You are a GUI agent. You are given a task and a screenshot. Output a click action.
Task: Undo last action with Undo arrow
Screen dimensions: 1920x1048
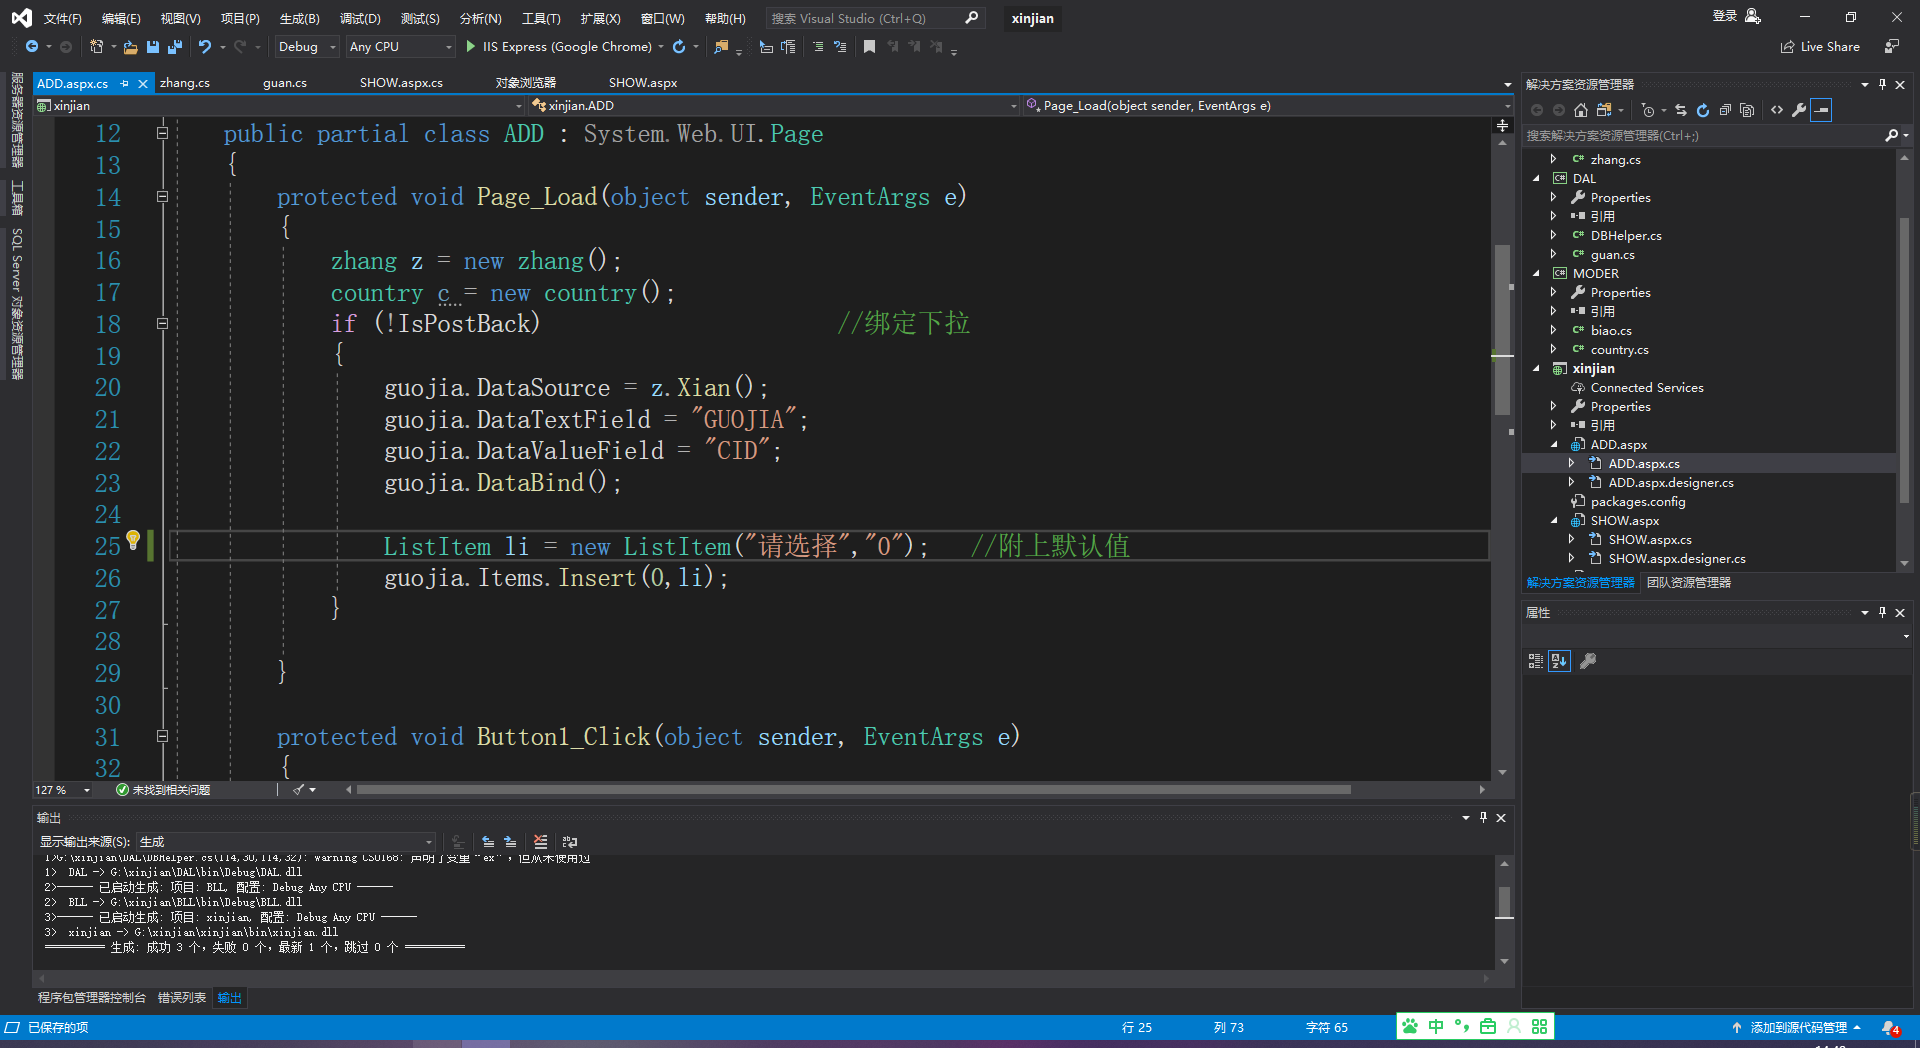205,47
